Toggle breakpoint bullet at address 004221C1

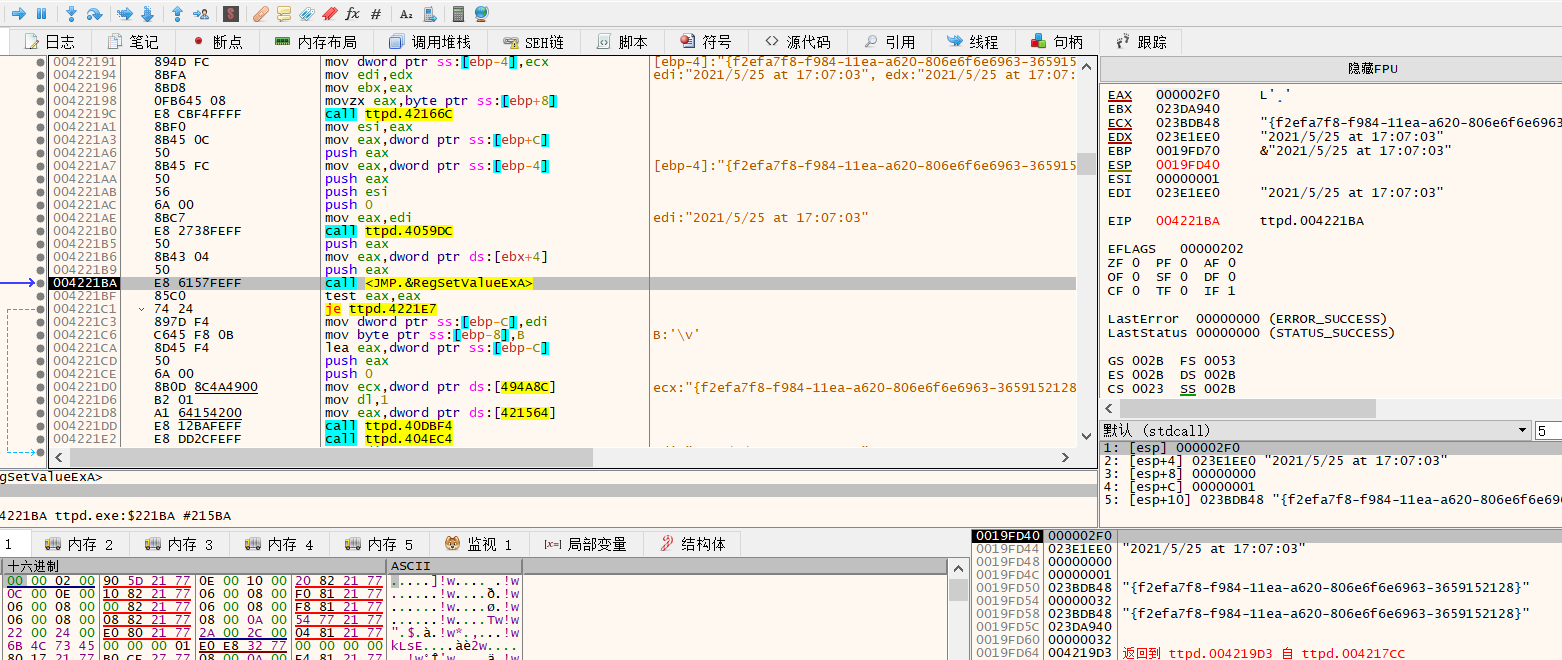click(x=41, y=309)
